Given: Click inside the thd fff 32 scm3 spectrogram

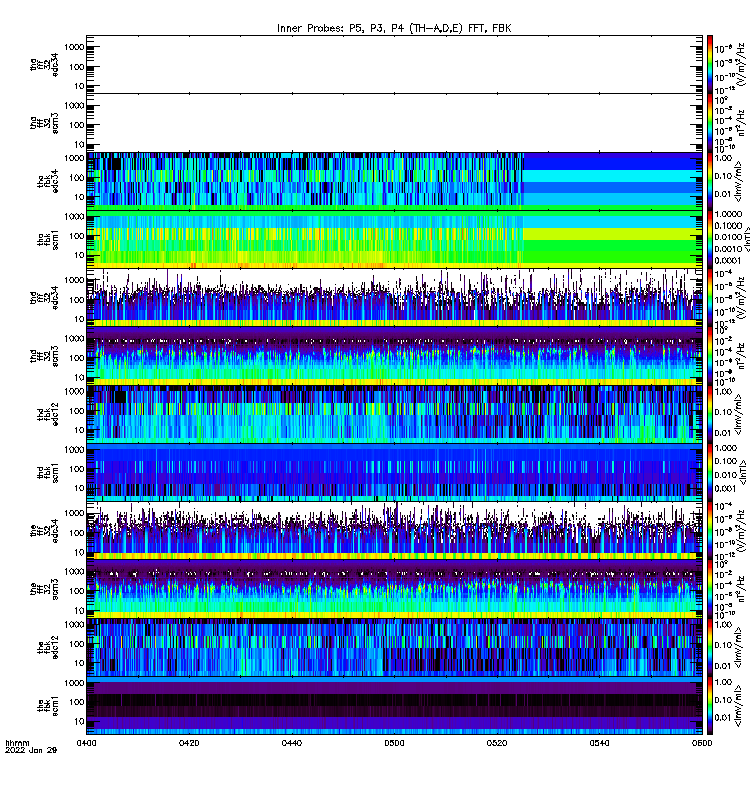Looking at the screenshot, I should [394, 356].
